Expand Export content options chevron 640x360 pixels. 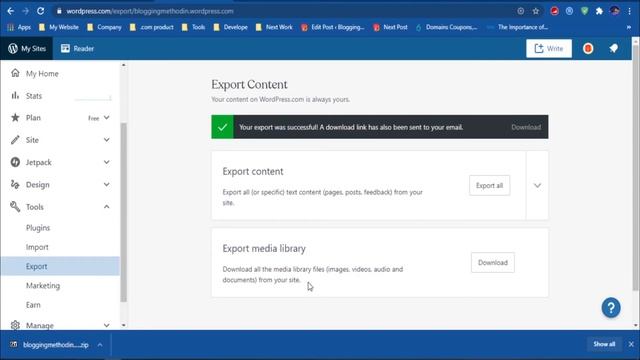[537, 185]
